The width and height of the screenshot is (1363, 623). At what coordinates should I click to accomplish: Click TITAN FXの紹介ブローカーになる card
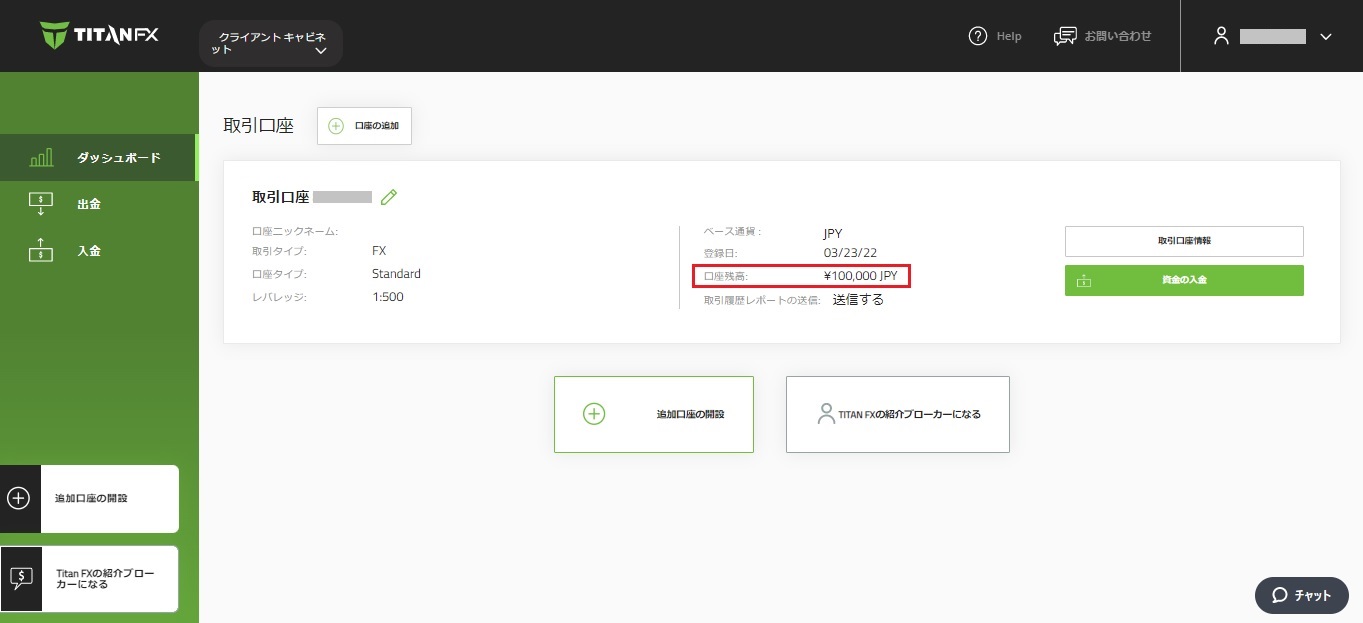coord(898,414)
